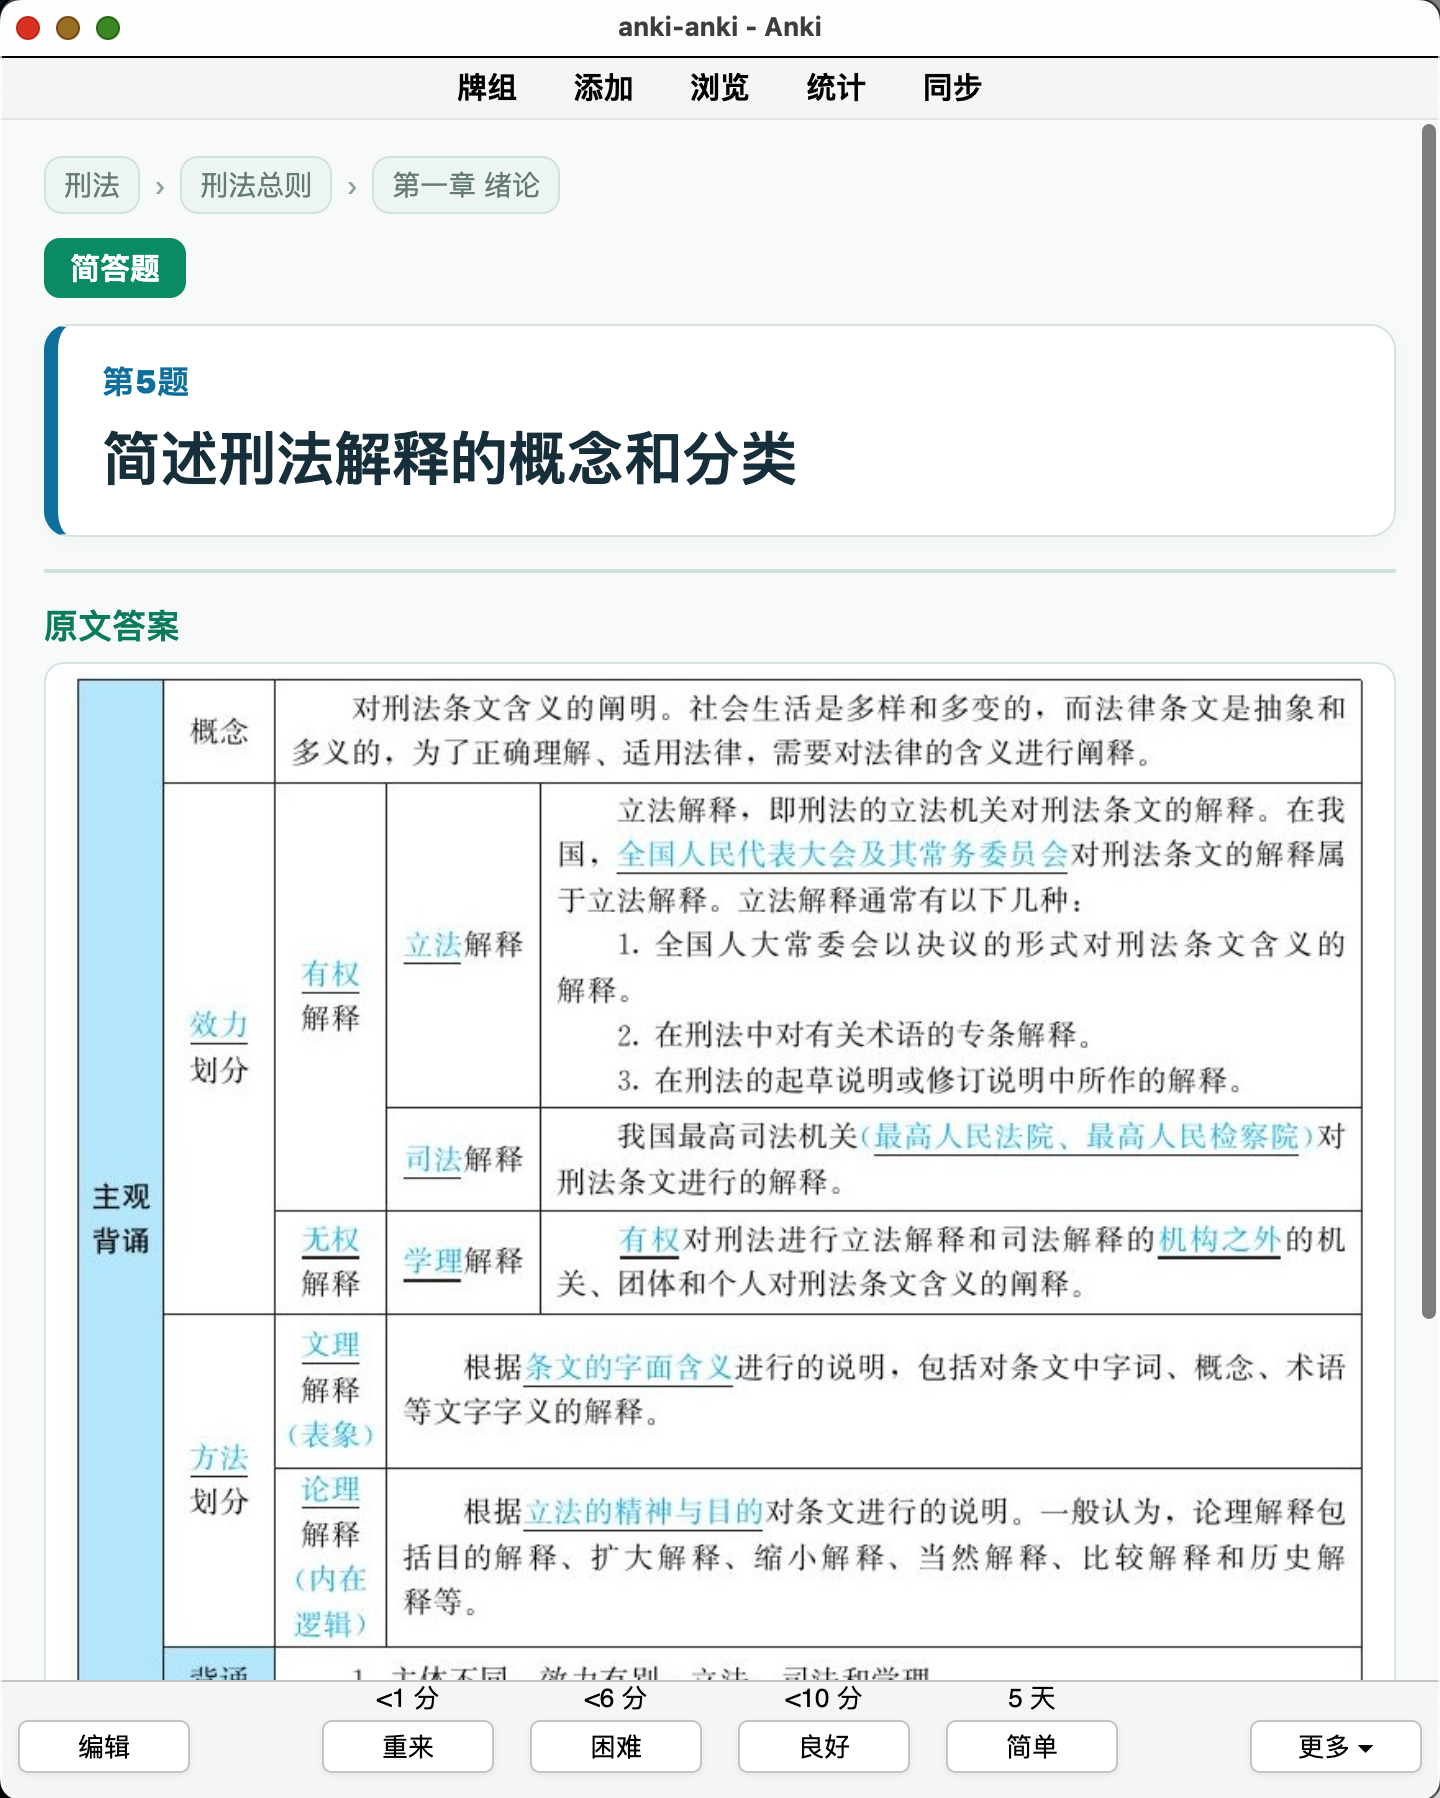Click 添加 to add a card
This screenshot has height=1798, width=1440.
coord(603,88)
